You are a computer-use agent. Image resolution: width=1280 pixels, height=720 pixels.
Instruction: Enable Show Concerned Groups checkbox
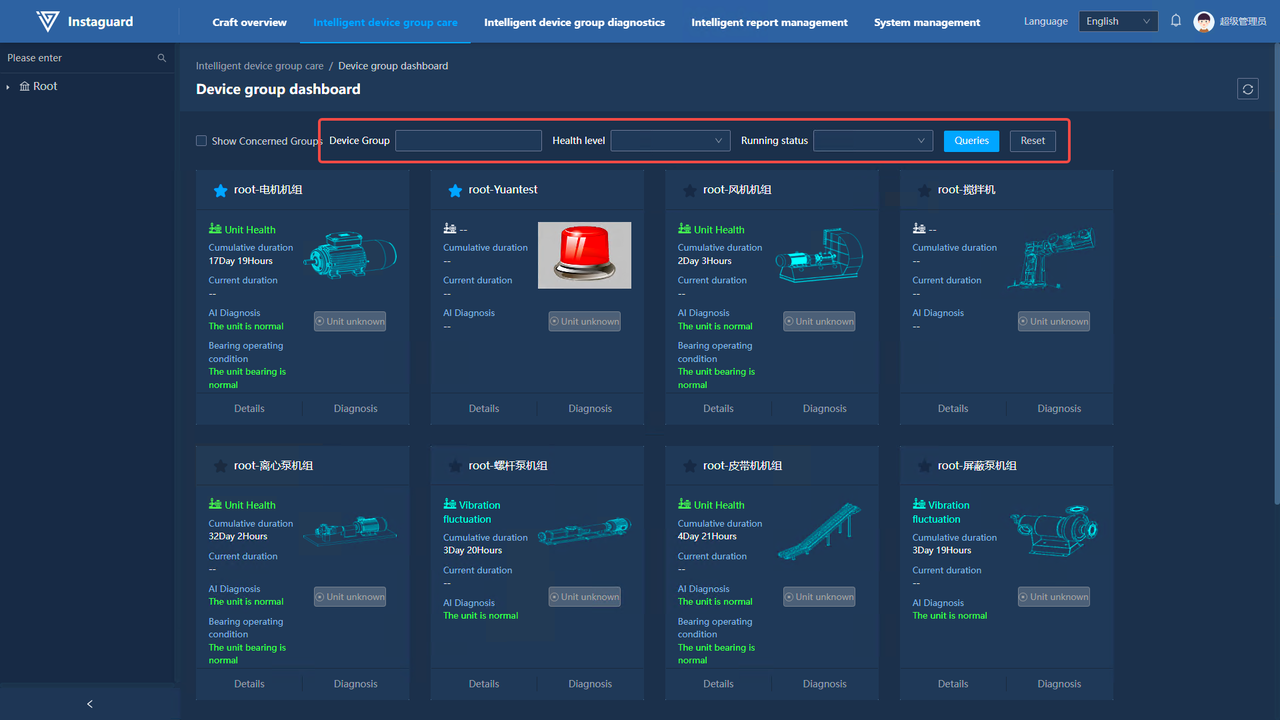tap(201, 141)
